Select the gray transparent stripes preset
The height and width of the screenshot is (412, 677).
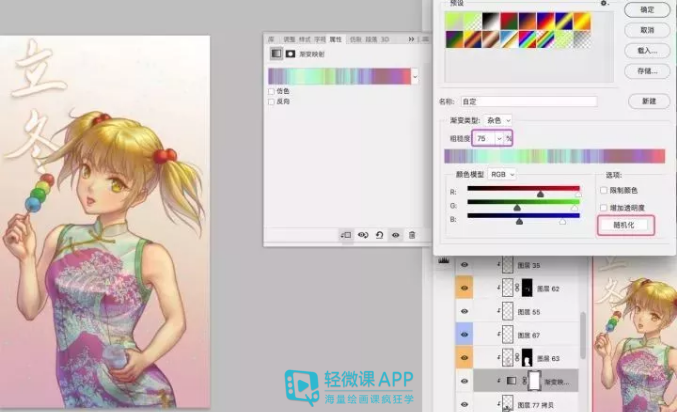pos(582,39)
